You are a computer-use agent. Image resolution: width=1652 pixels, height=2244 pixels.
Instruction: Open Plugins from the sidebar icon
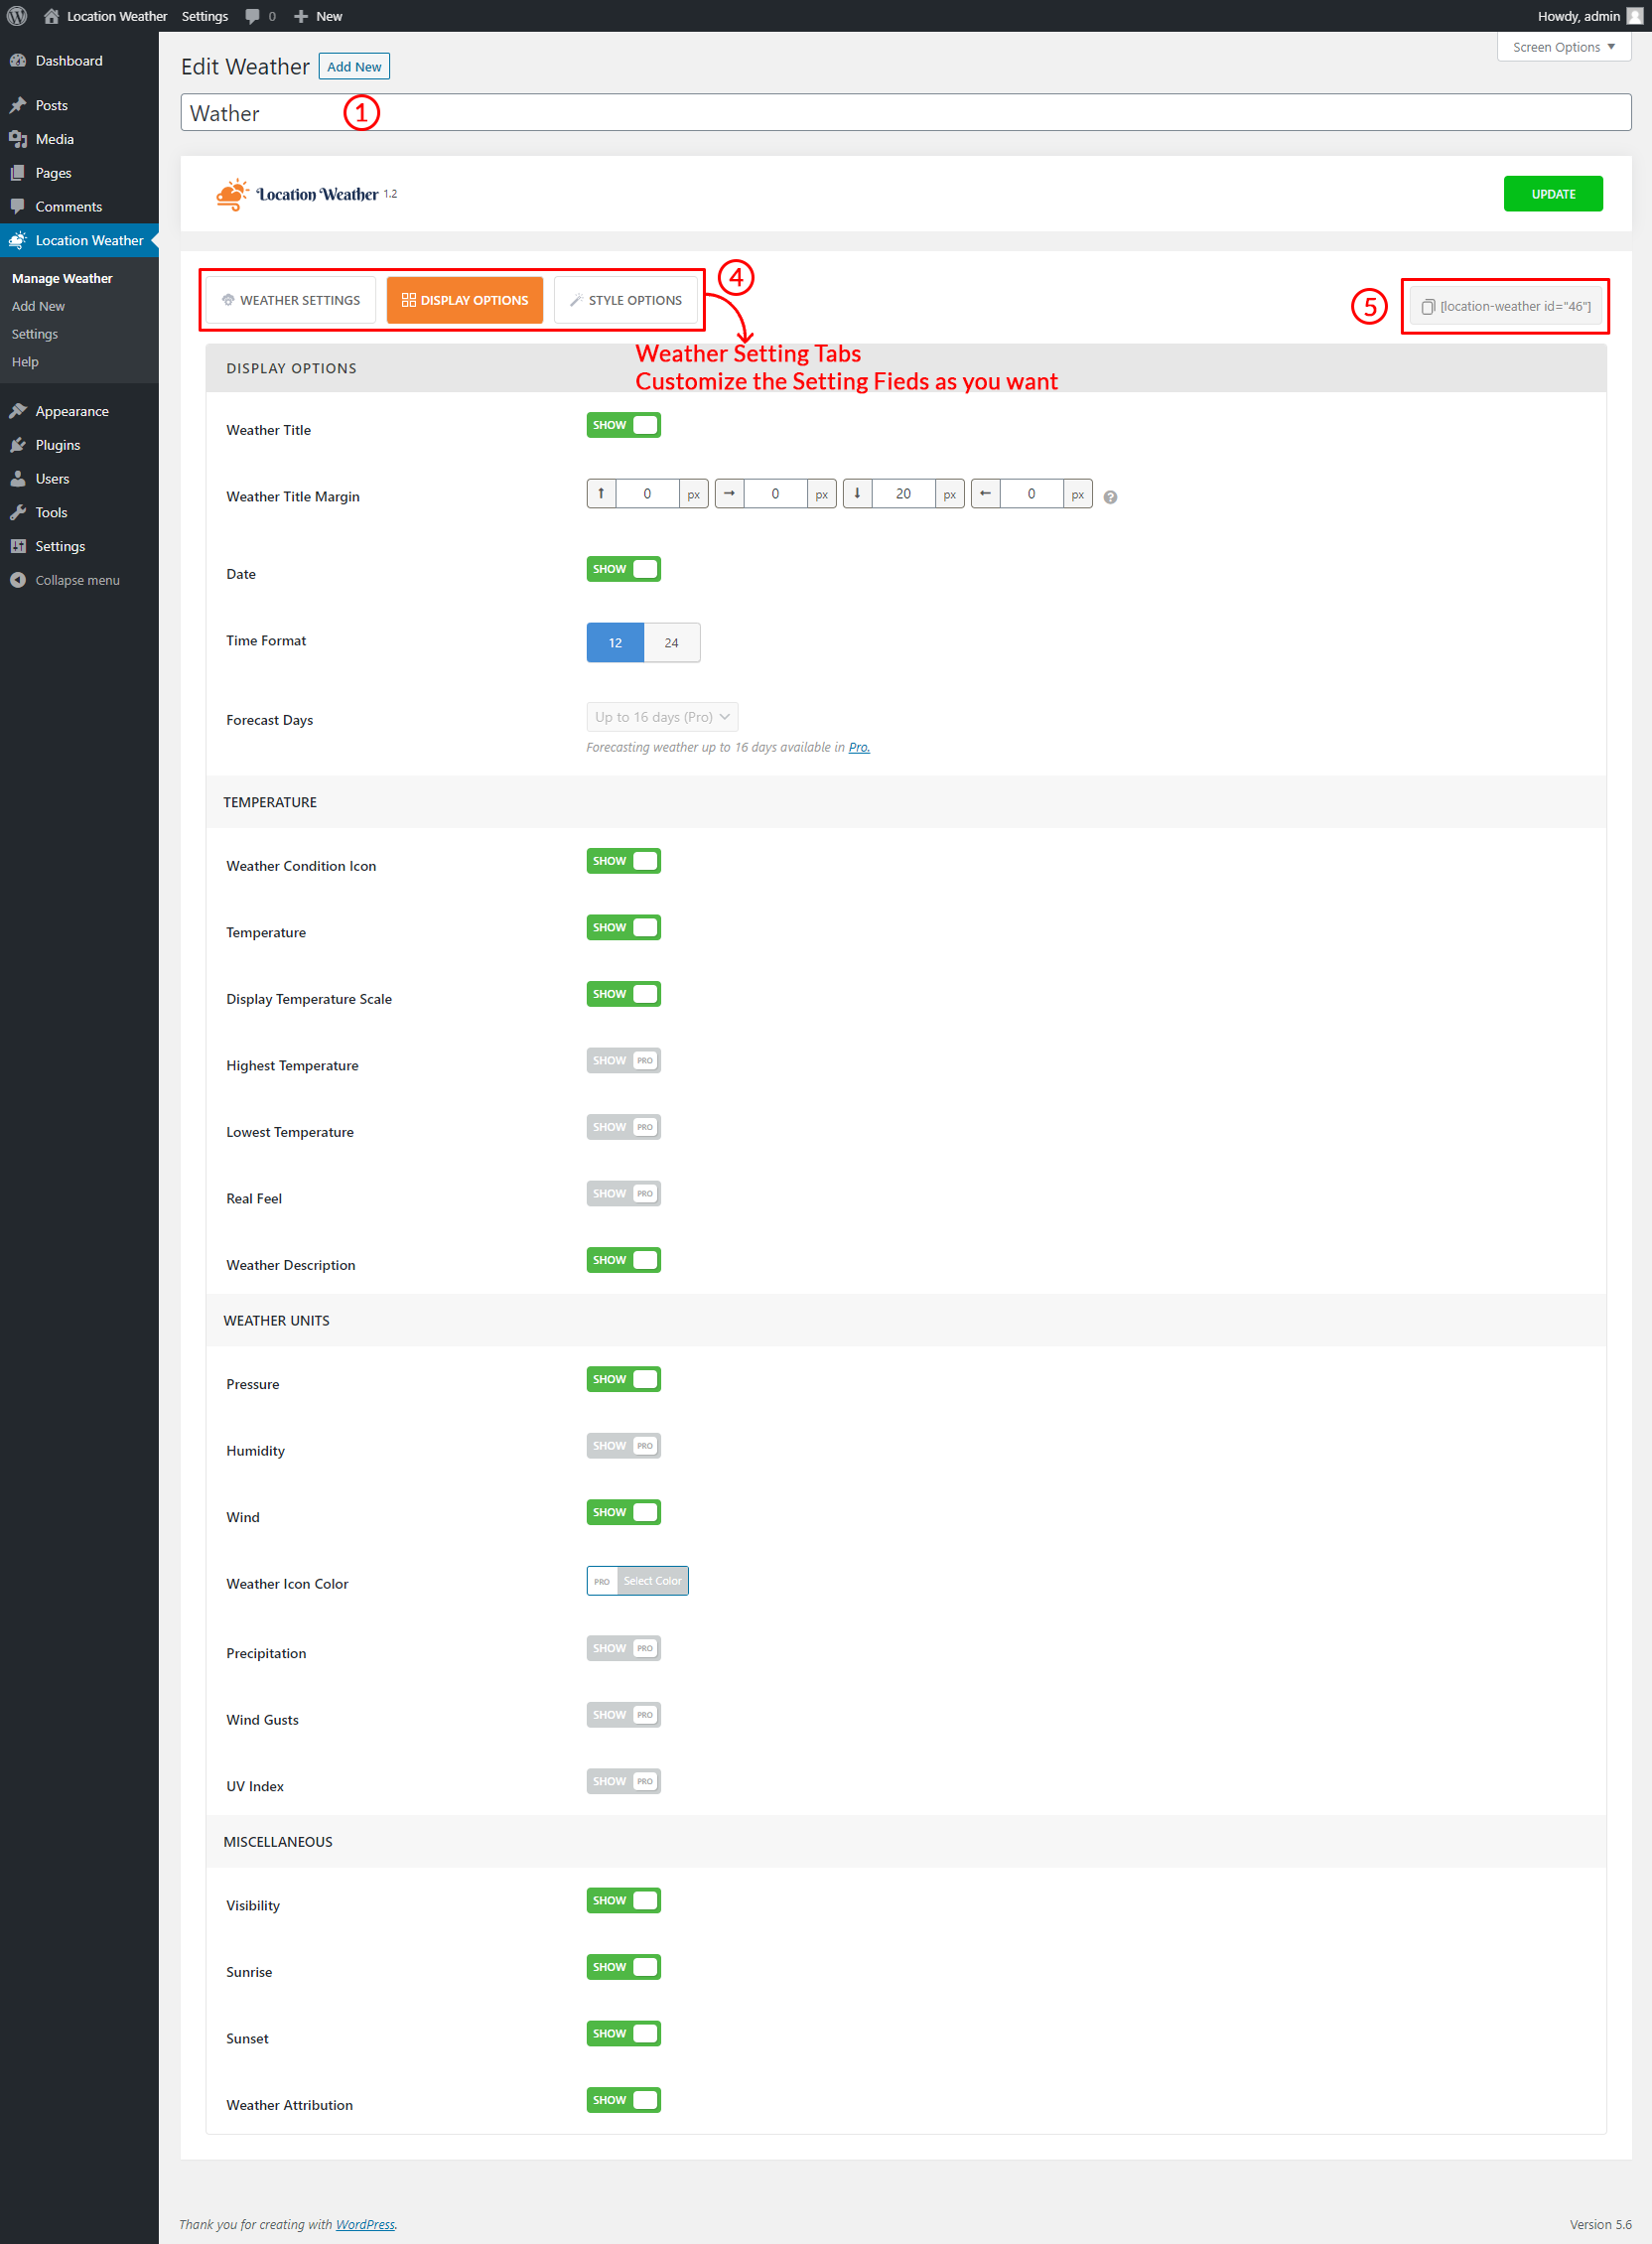tap(18, 445)
